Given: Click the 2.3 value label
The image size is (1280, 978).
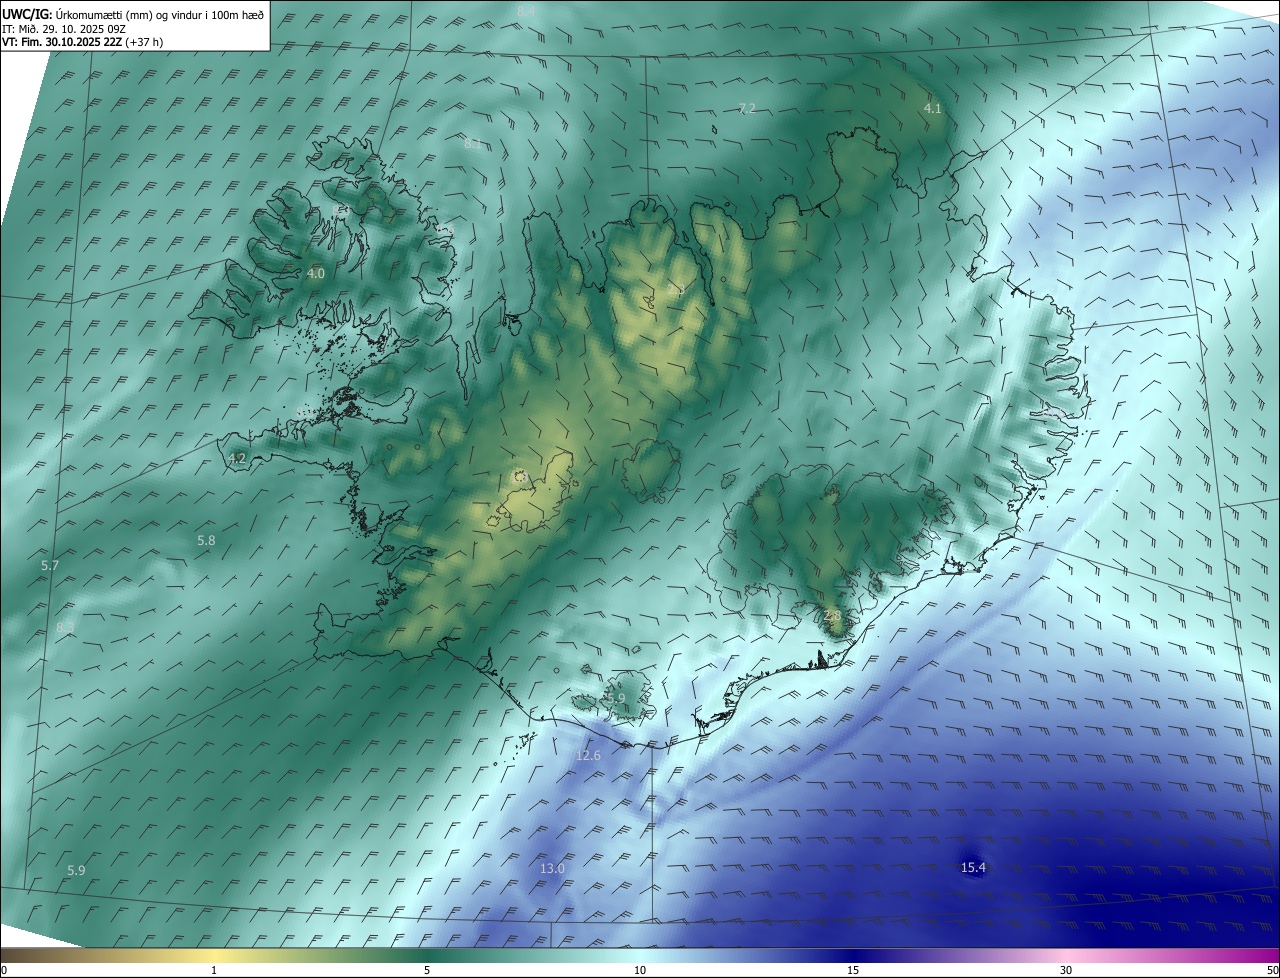Looking at the screenshot, I should click(x=675, y=290).
